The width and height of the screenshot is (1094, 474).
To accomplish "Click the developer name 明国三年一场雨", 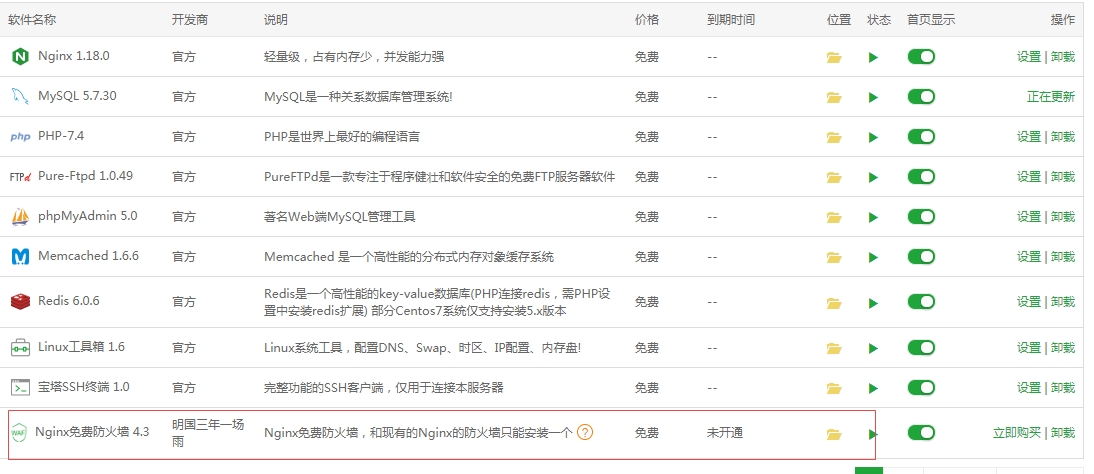I will [x=208, y=433].
